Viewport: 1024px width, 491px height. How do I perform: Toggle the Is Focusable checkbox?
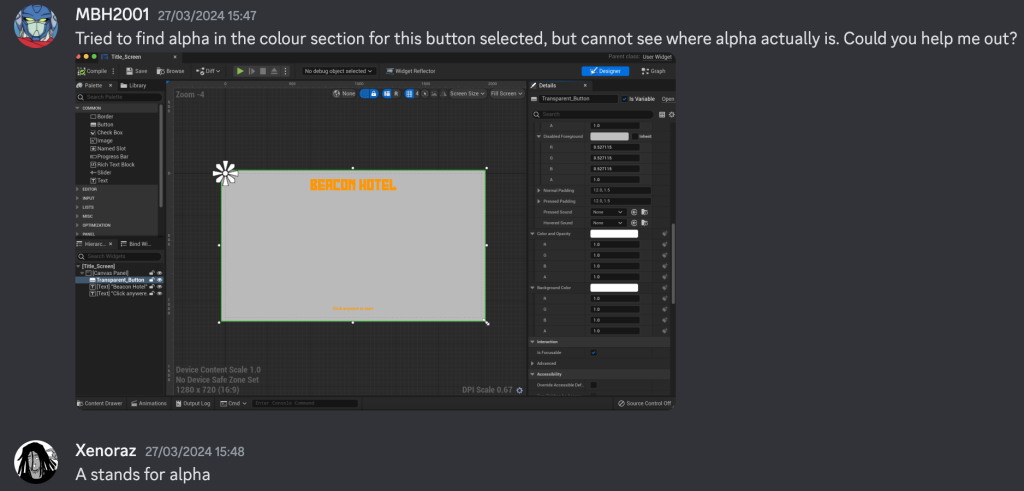pyautogui.click(x=594, y=352)
